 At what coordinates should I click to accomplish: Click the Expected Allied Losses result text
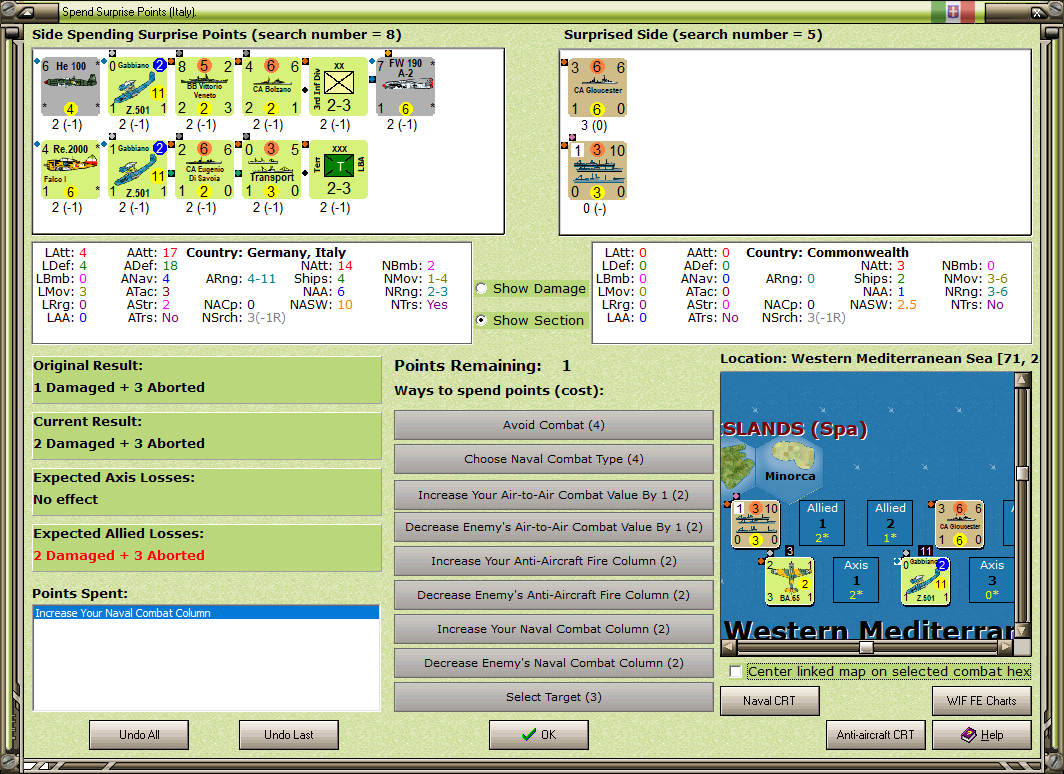pyautogui.click(x=119, y=556)
